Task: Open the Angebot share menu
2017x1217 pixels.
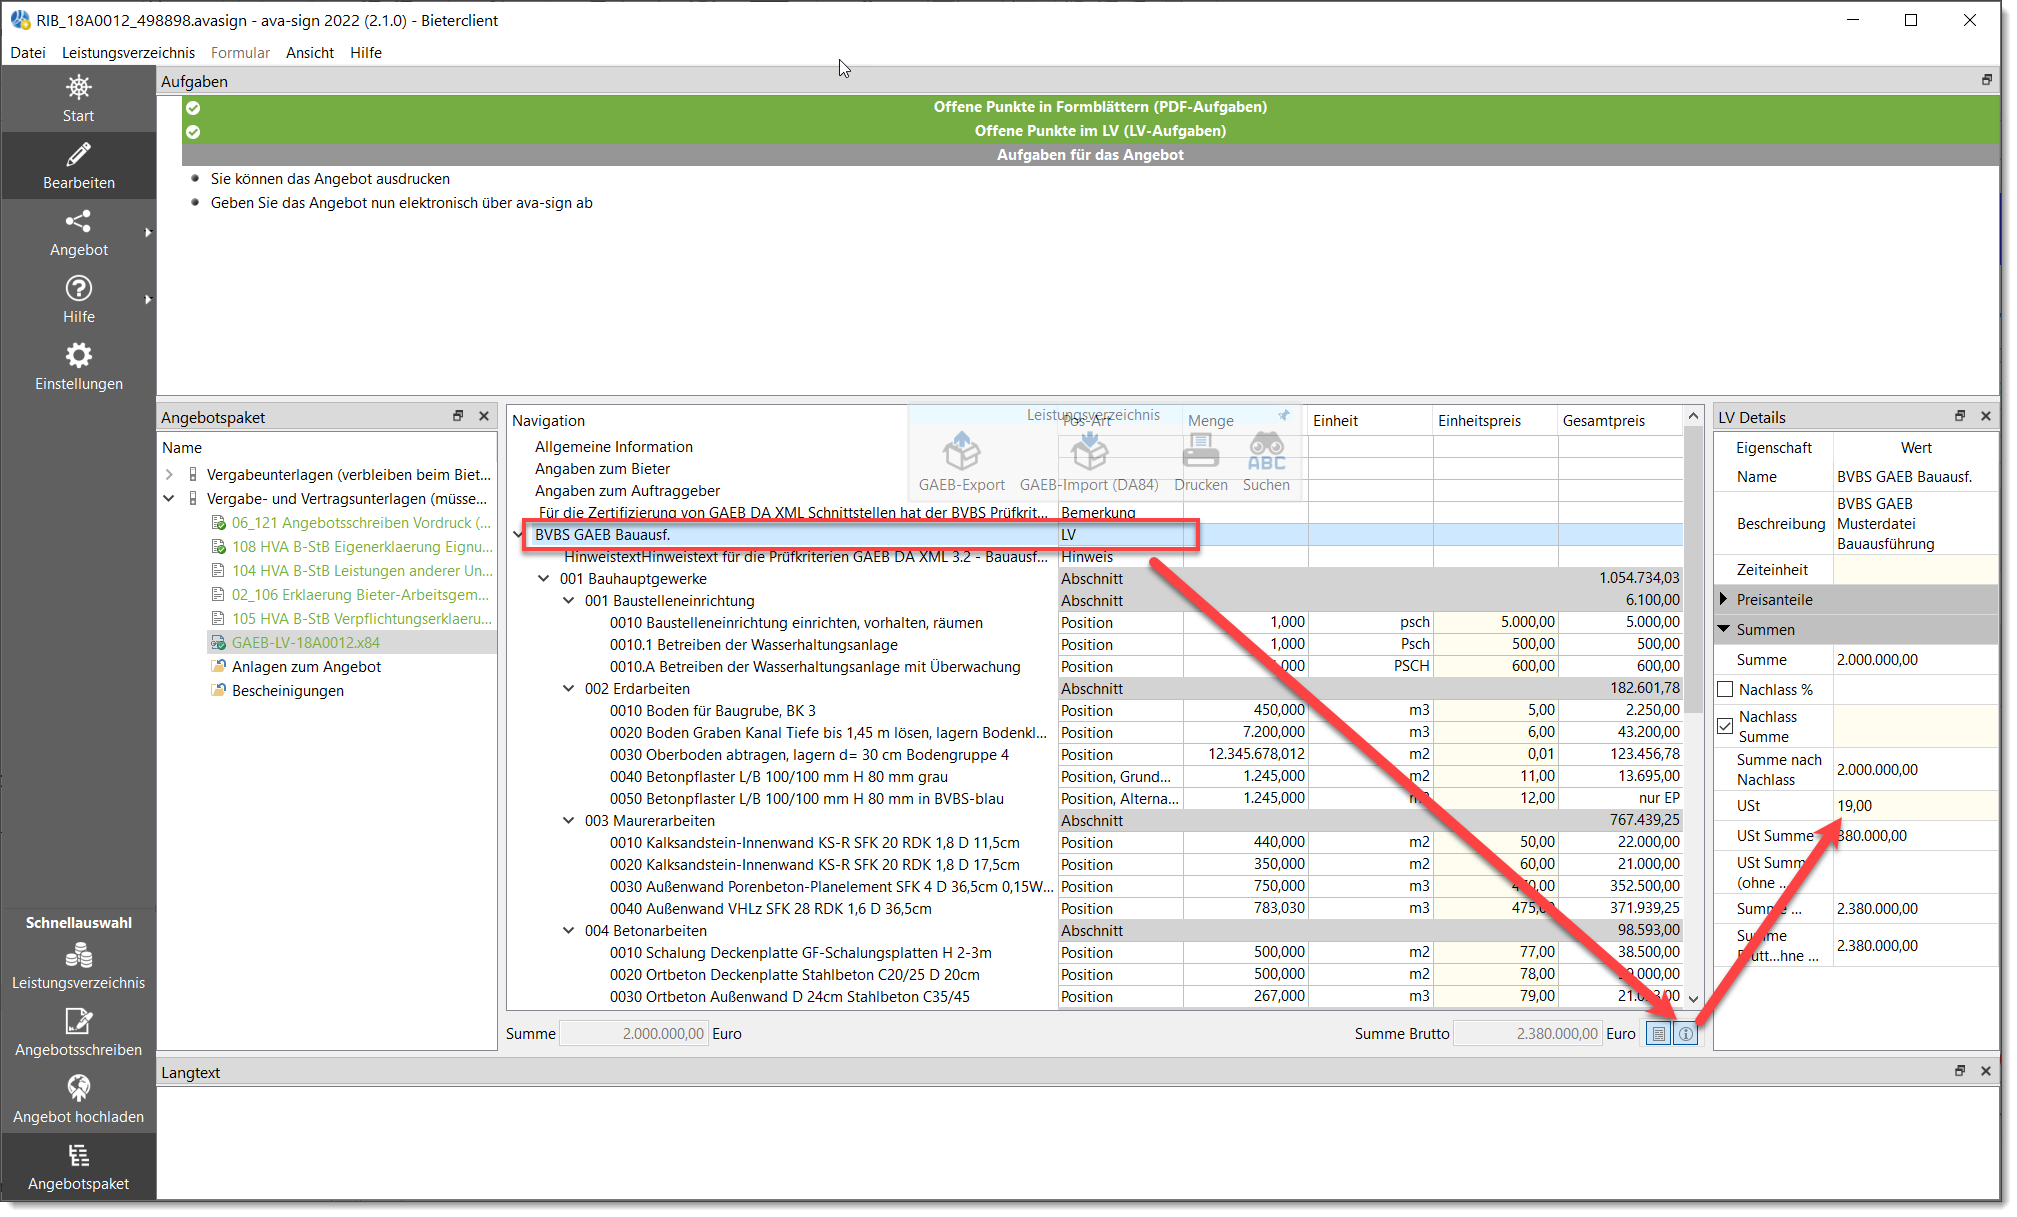Action: coord(78,233)
